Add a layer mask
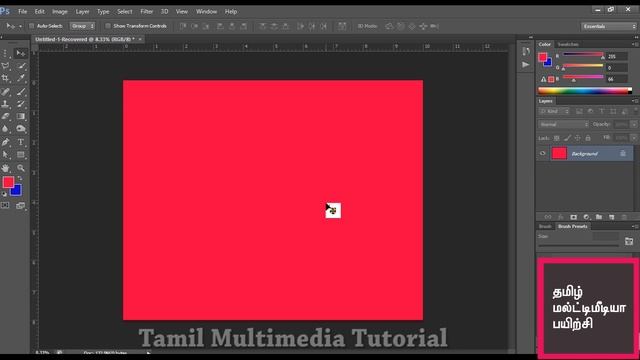The image size is (640, 360). tap(573, 217)
